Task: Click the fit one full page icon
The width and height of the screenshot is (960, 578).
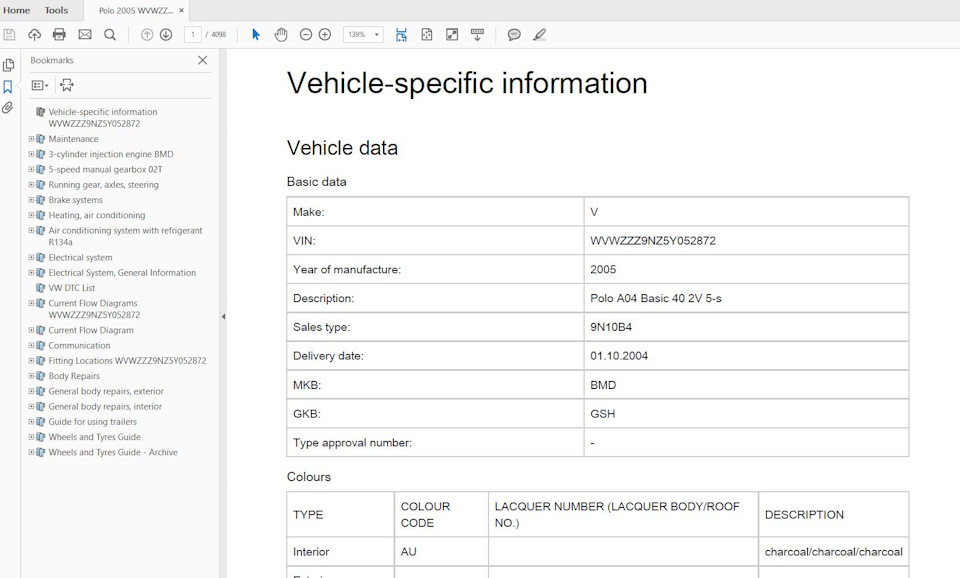Action: pos(427,35)
